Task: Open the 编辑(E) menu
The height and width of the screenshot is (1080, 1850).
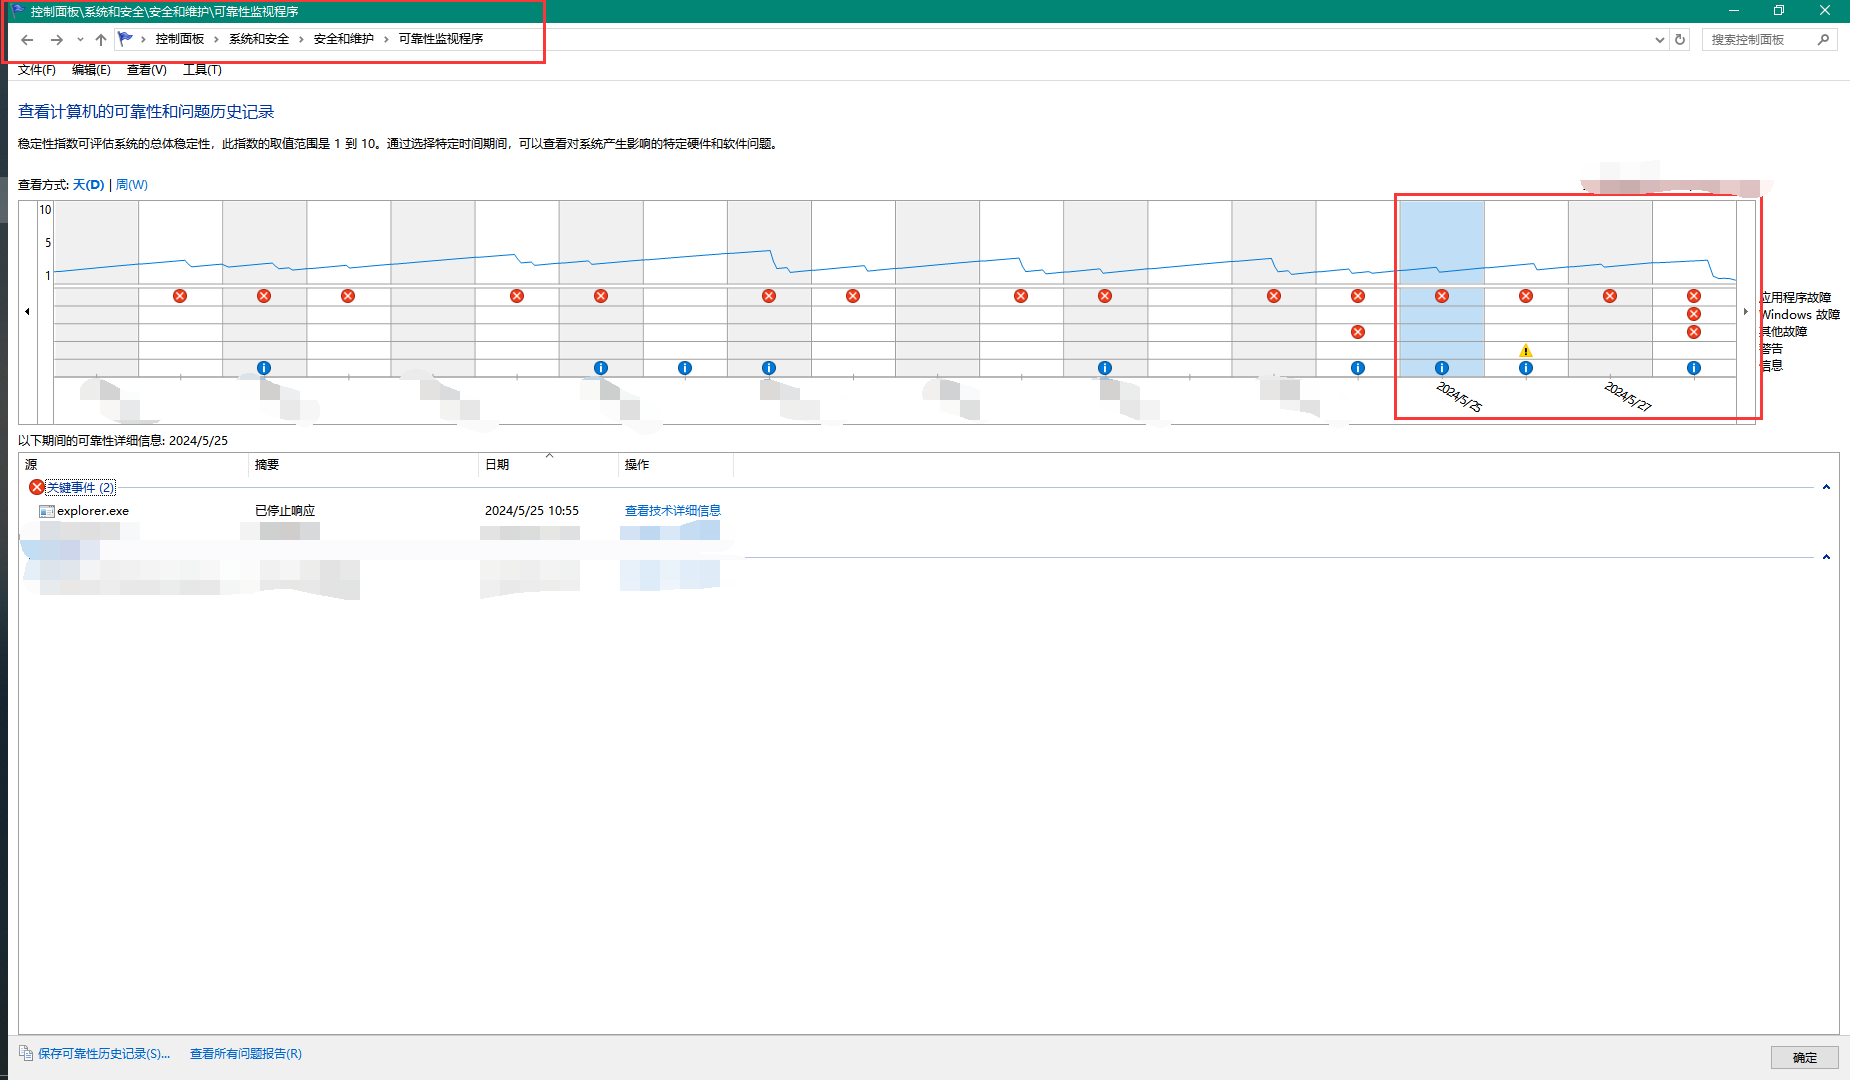Action: (x=91, y=69)
